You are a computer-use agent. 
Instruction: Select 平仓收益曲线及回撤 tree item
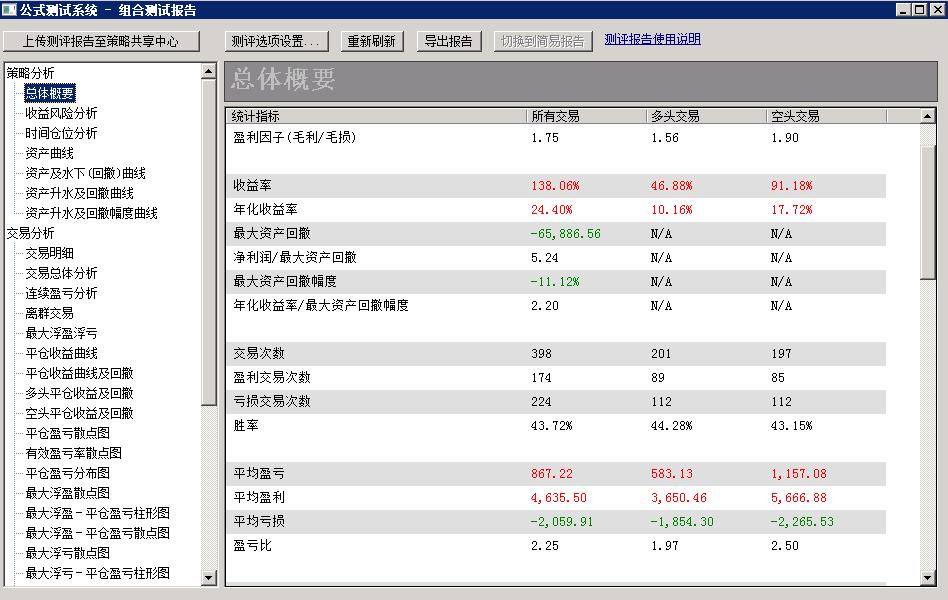[x=79, y=373]
